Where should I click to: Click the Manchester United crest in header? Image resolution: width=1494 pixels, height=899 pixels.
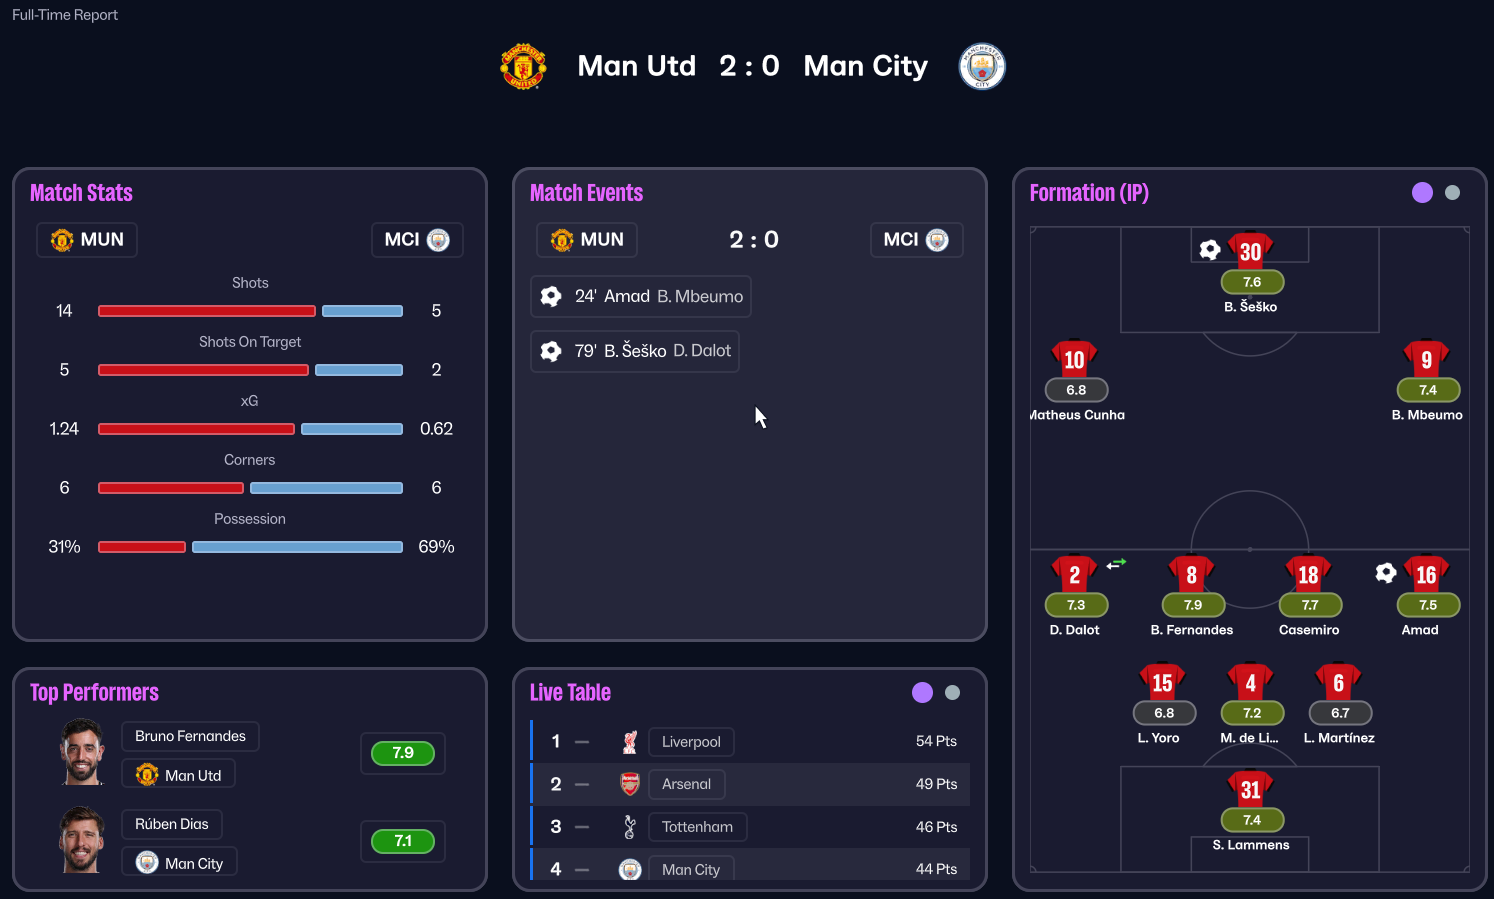[523, 66]
